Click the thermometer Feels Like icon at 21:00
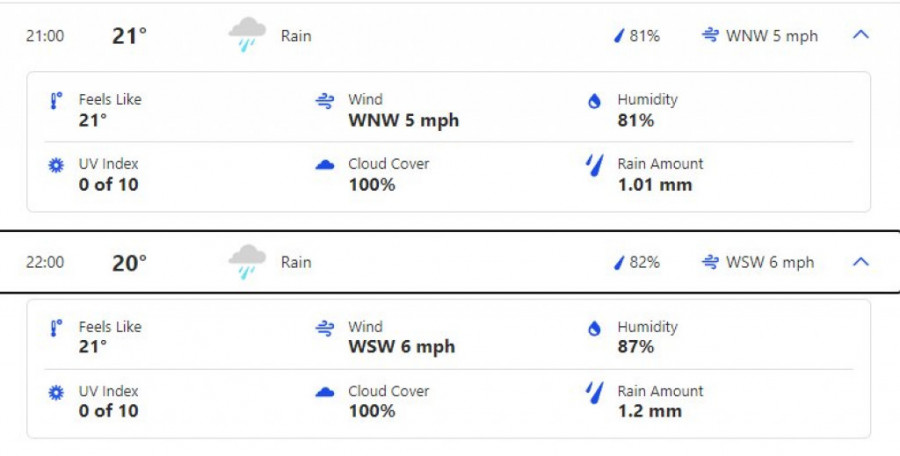The height and width of the screenshot is (456, 900). tap(56, 101)
